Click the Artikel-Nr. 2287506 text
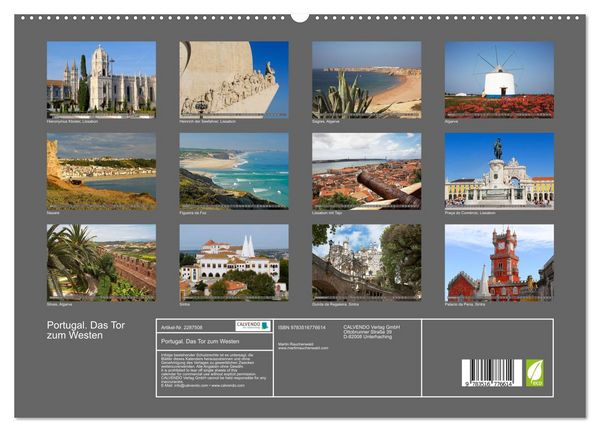 coord(182,328)
